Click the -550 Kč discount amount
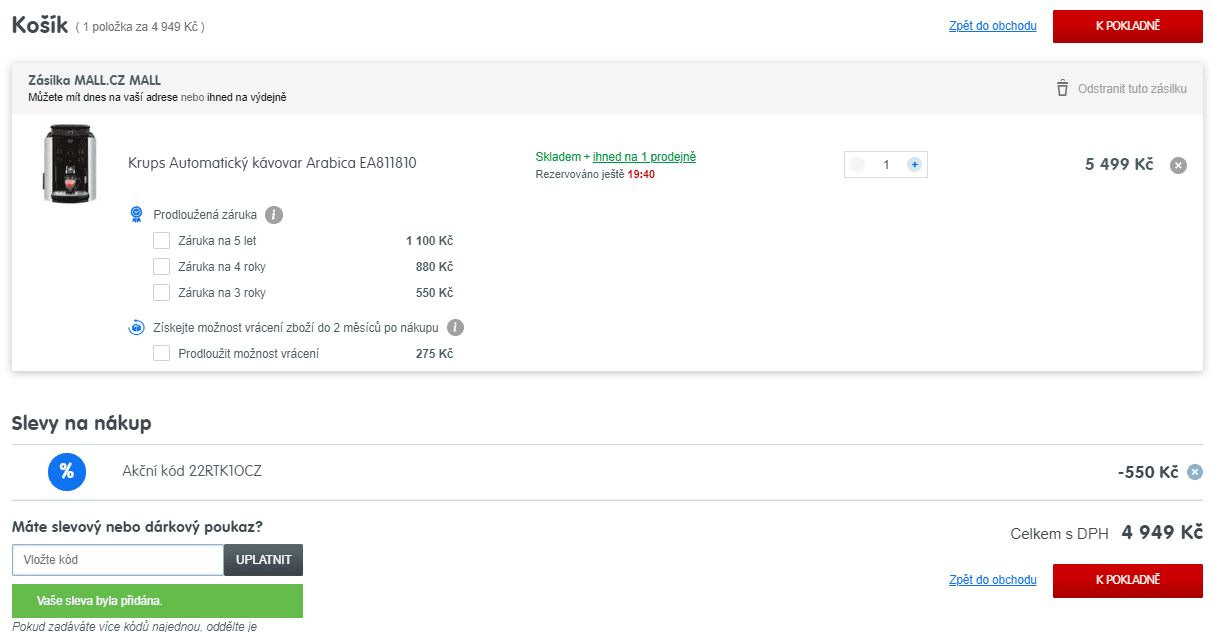The image size is (1211, 632). [1148, 472]
